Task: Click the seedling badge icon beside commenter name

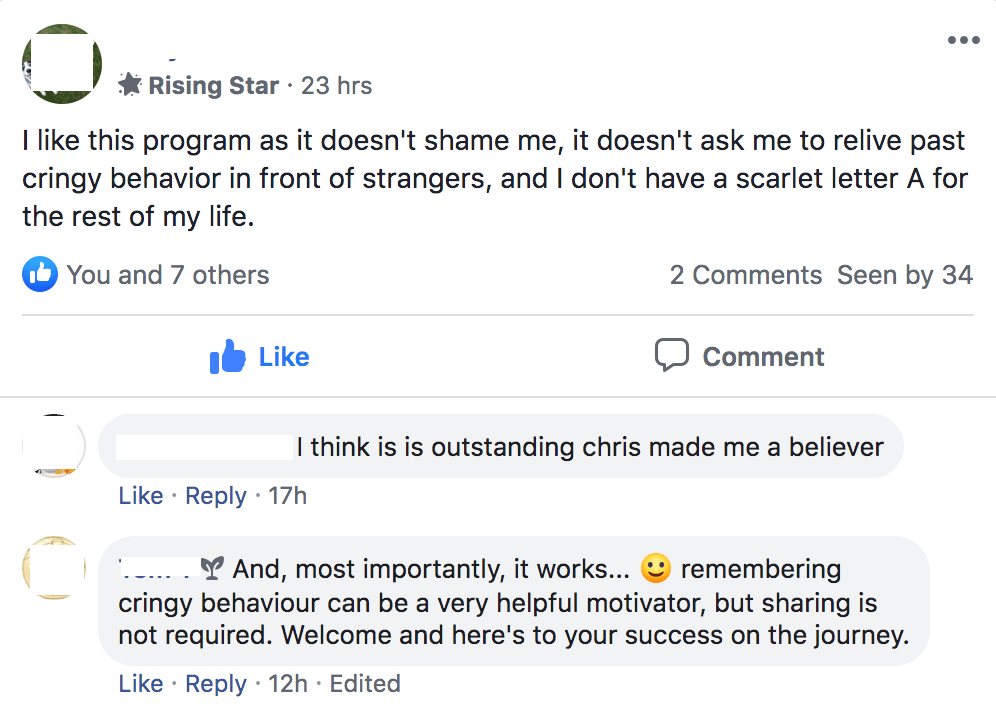Action: coord(212,568)
